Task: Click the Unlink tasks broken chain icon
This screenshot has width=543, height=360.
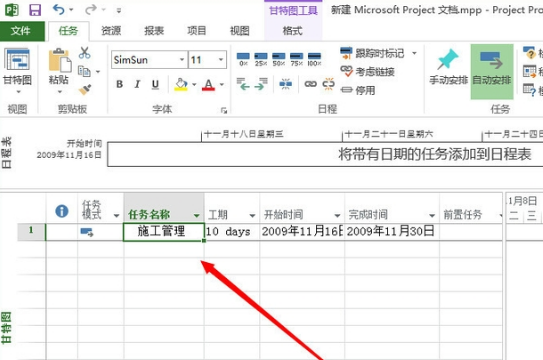Action: (328, 84)
